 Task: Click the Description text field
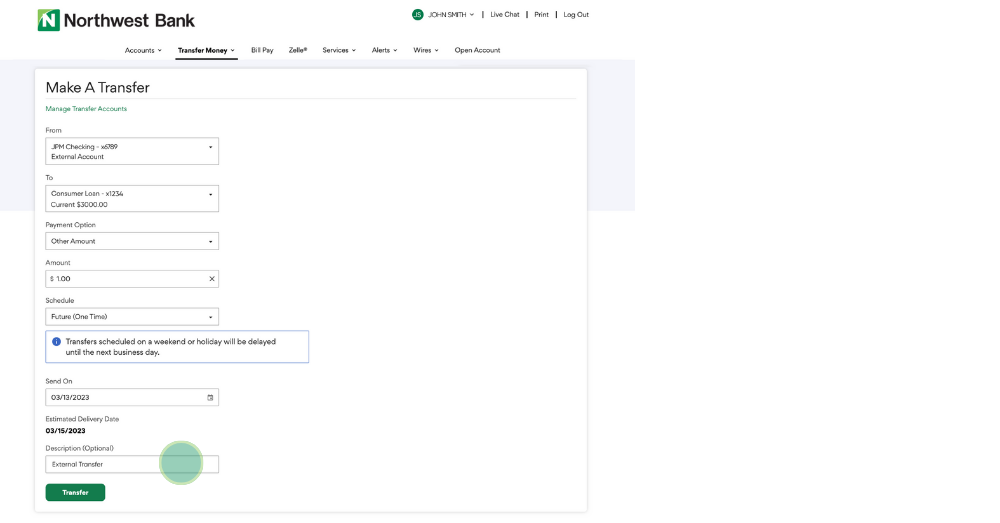pos(132,464)
